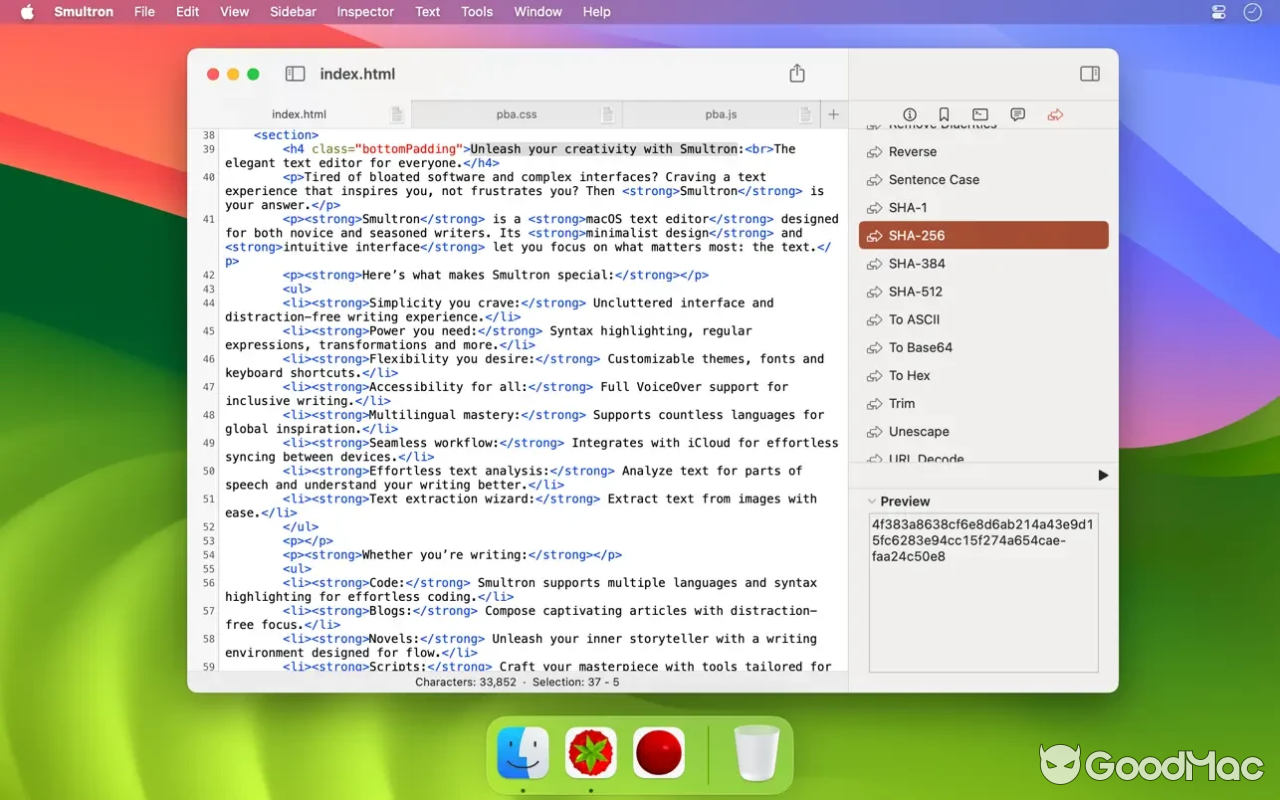Click the sidebar view icon left of index.html title

(294, 73)
